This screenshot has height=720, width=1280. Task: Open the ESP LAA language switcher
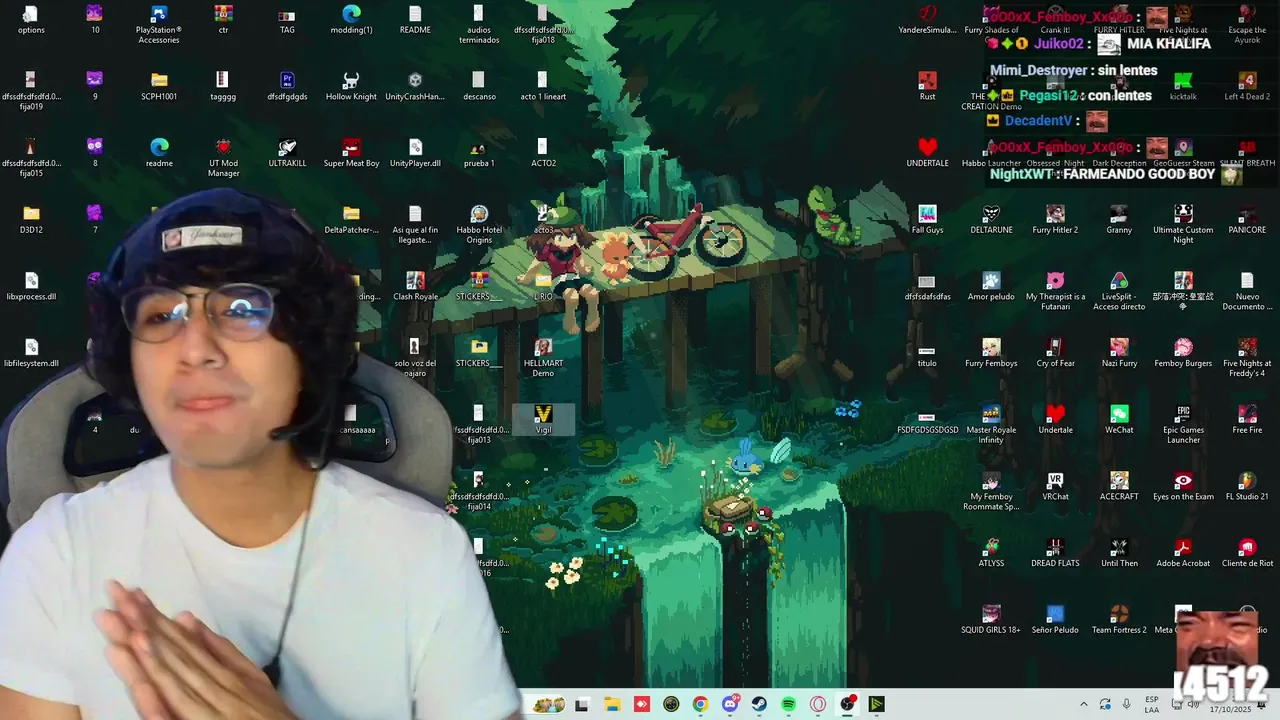pyautogui.click(x=1152, y=704)
